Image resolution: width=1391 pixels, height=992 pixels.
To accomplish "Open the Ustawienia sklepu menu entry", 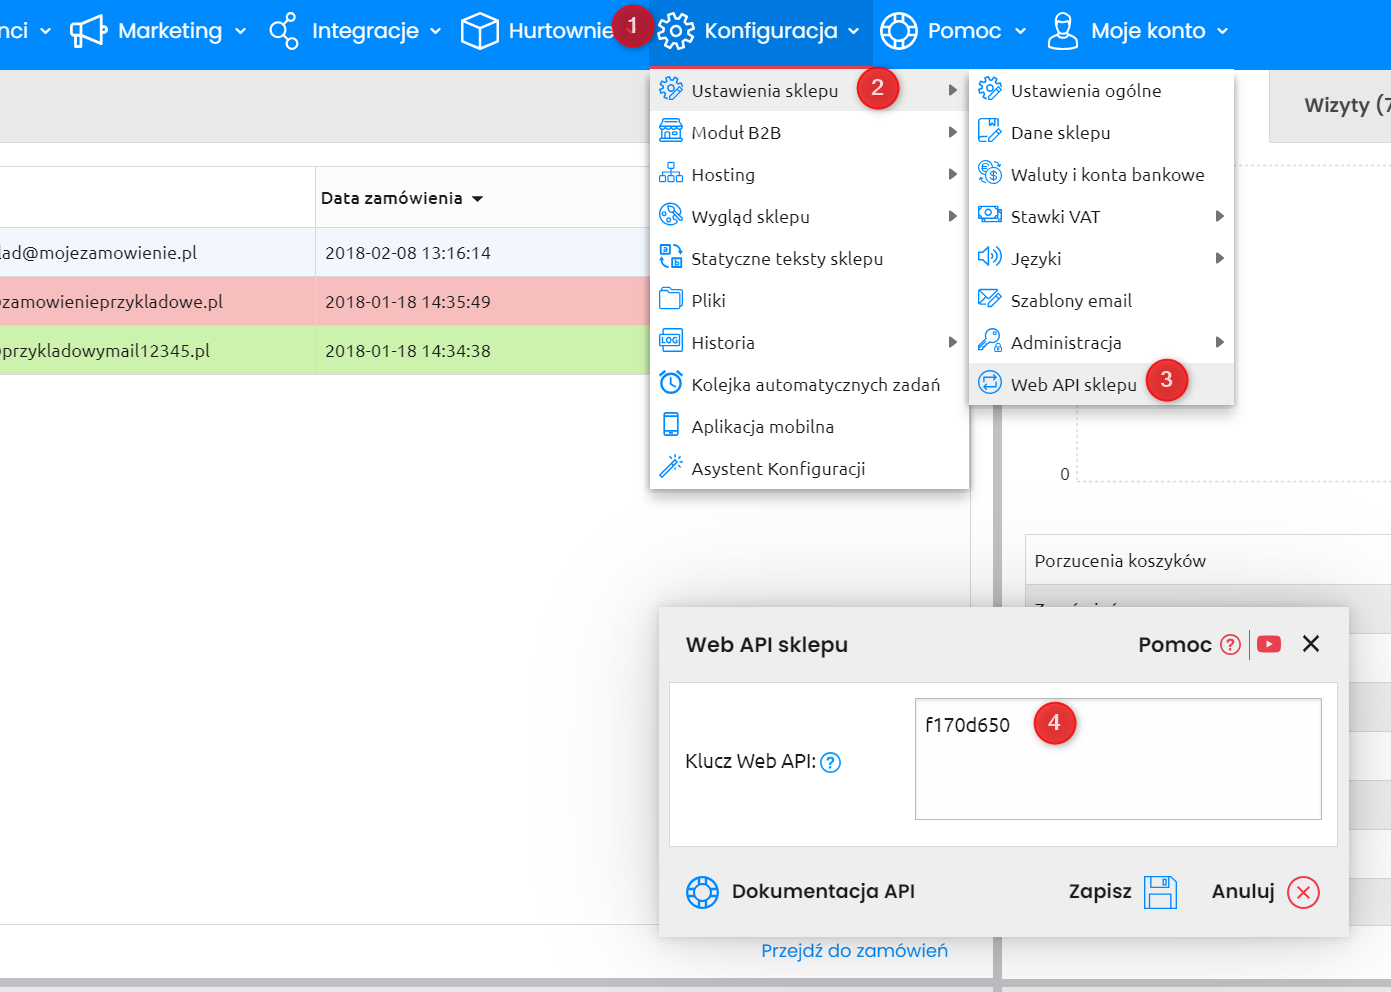I will pos(809,90).
